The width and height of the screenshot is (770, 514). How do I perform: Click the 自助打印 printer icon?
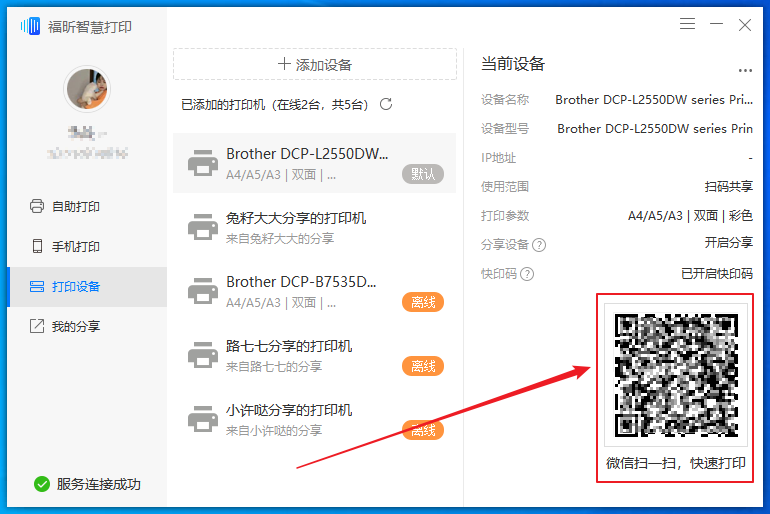coord(37,206)
